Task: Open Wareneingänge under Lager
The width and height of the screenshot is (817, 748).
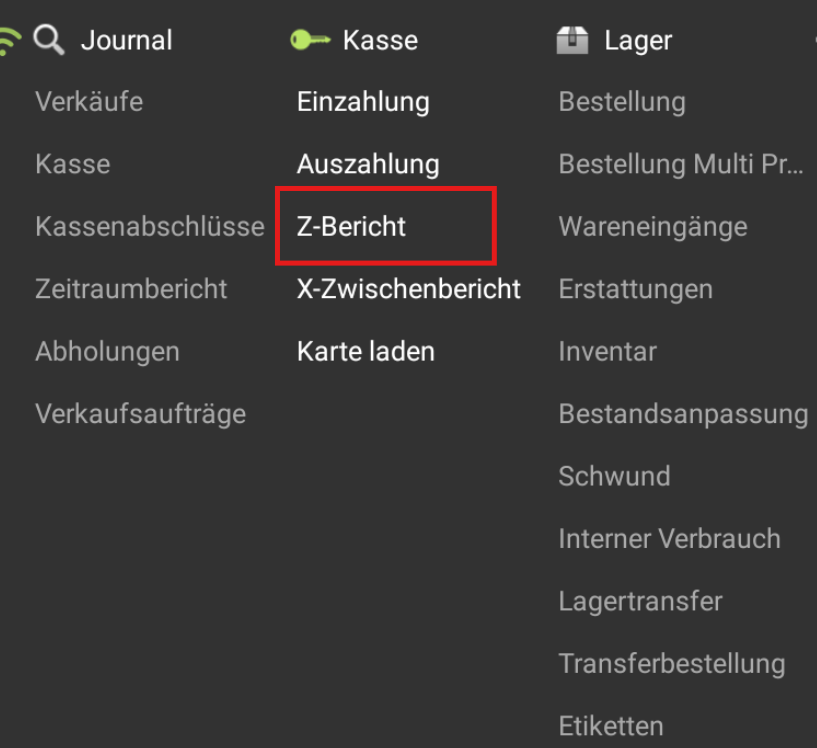Action: tap(653, 227)
